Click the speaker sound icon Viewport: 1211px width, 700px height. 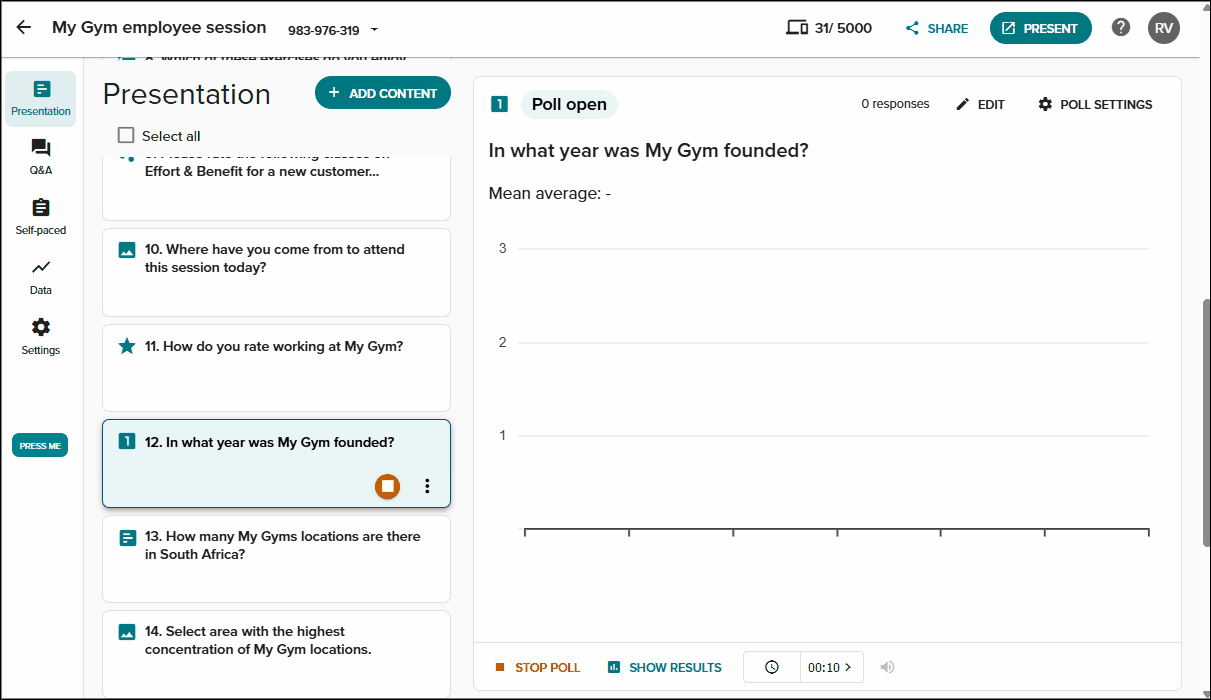pos(887,667)
